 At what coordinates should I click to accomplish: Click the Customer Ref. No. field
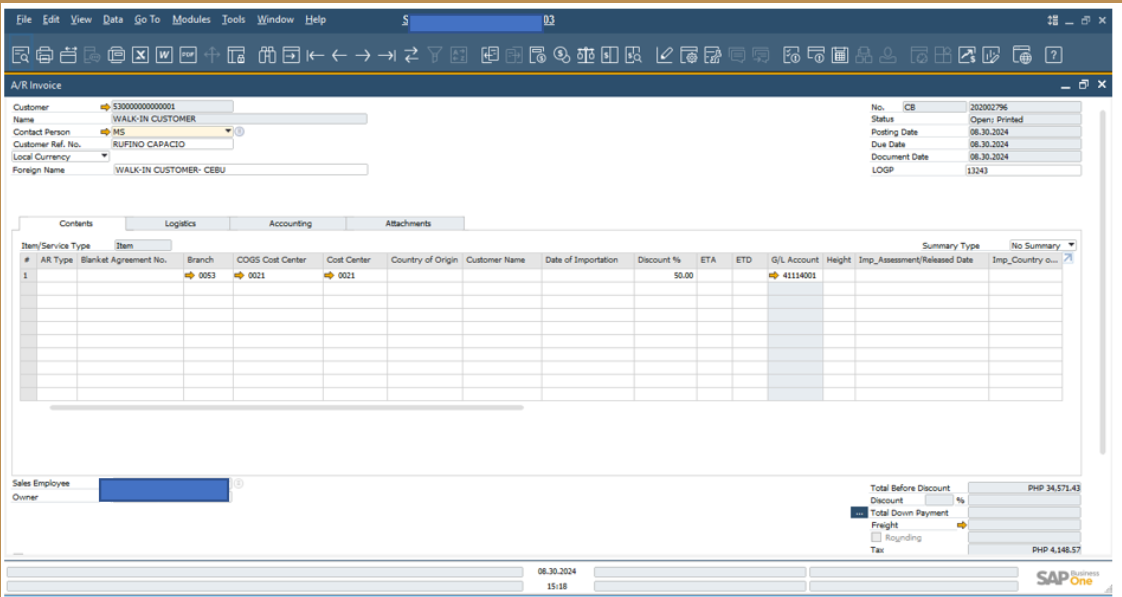click(172, 144)
